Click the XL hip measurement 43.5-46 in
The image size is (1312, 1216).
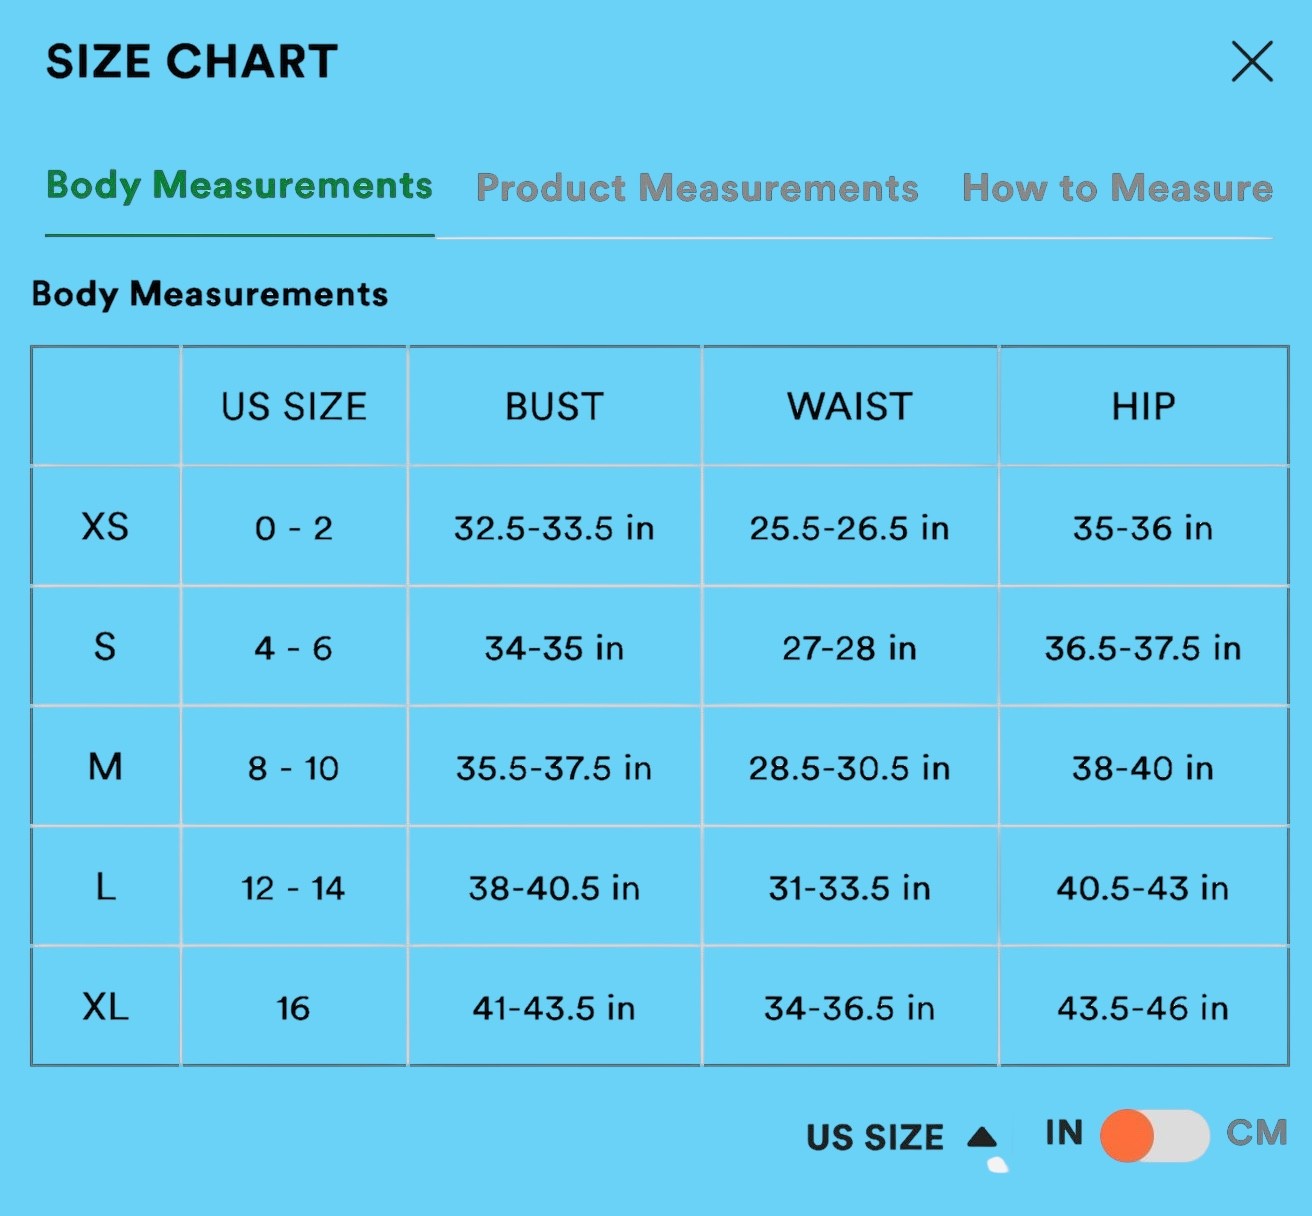1143,1008
